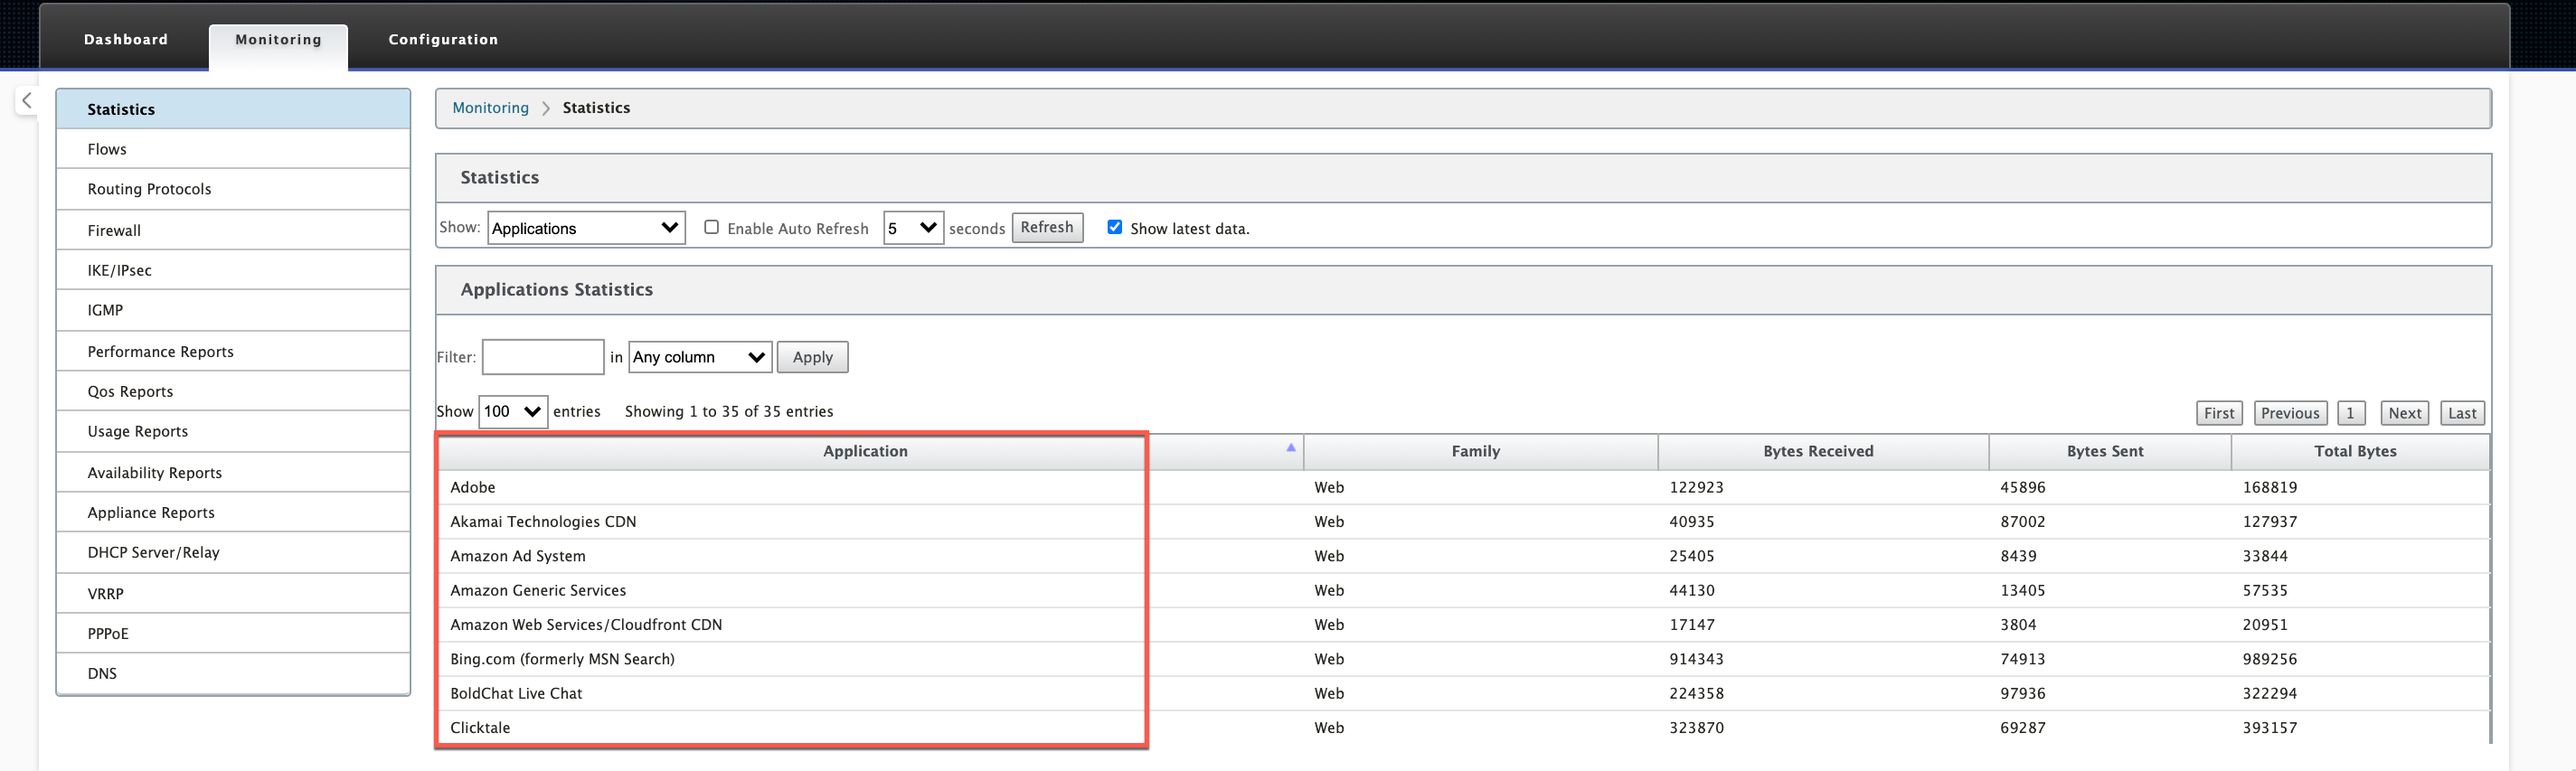Open the Any column filter dropdown

700,357
